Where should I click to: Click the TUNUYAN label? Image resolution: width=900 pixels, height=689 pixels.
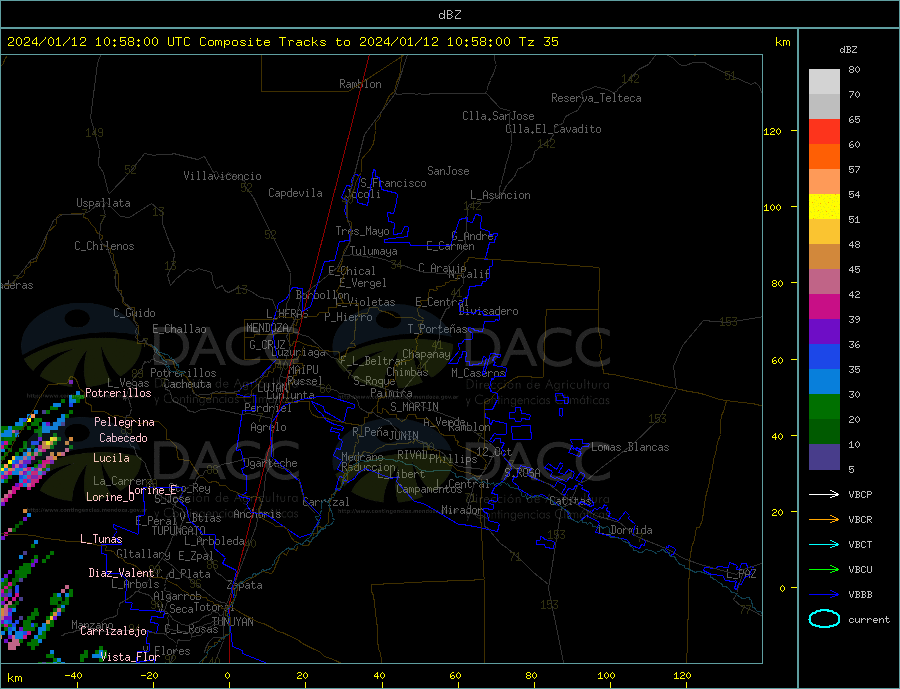[x=232, y=622]
